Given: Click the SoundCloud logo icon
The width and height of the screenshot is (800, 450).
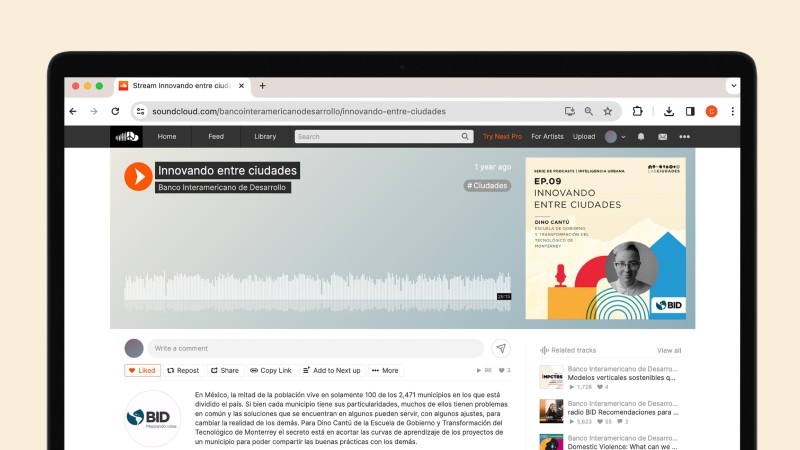Looking at the screenshot, I should 126,136.
